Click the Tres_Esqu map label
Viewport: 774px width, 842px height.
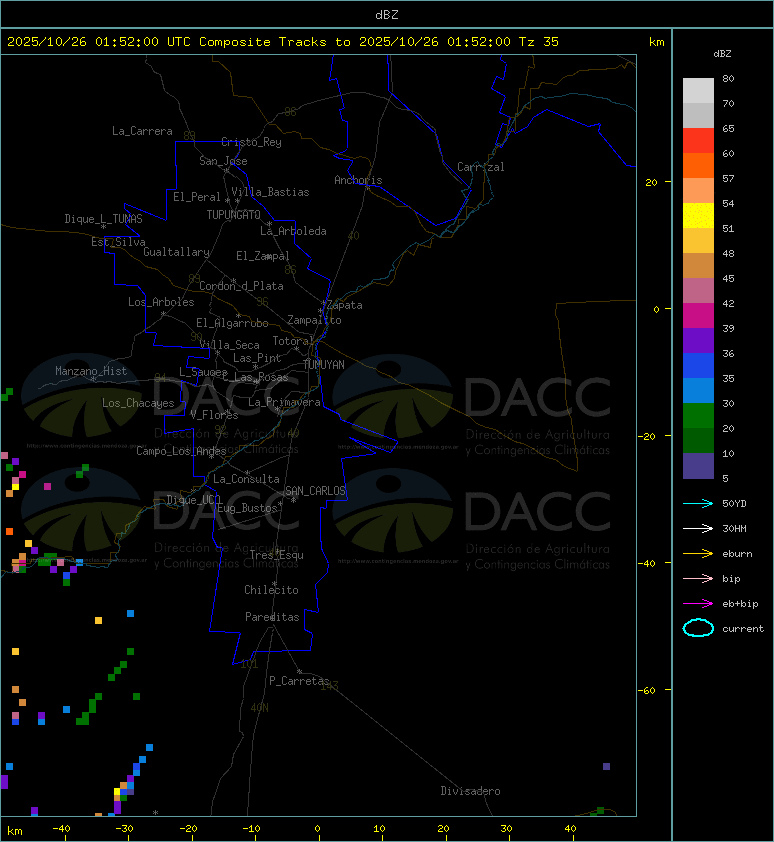click(x=277, y=555)
